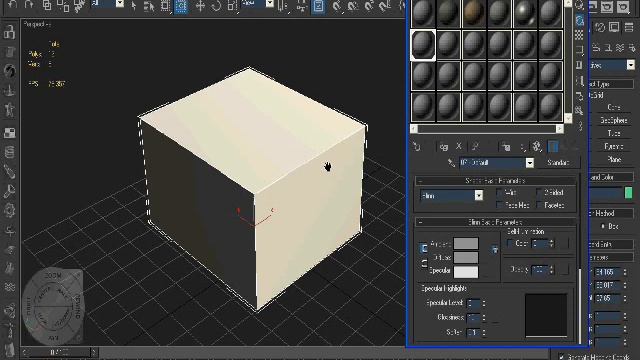This screenshot has width=640, height=360.
Task: Open the selection filter dropdown
Action: (120, 4)
